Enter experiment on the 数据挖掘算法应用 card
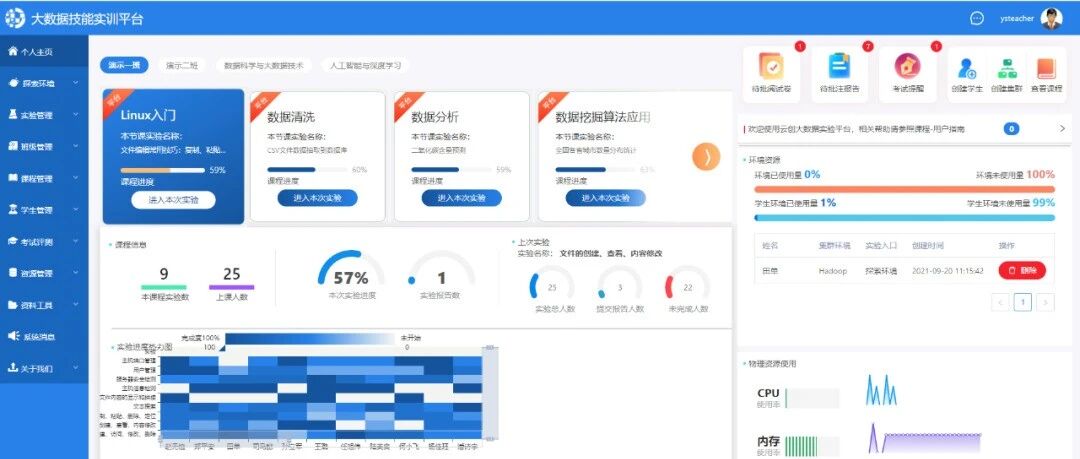The image size is (1080, 459). point(605,198)
